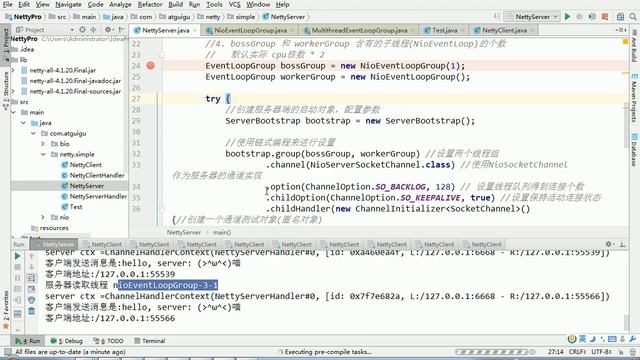The height and width of the screenshot is (360, 640).
Task: Pause output in the Run console sidebar
Action: click(17, 278)
